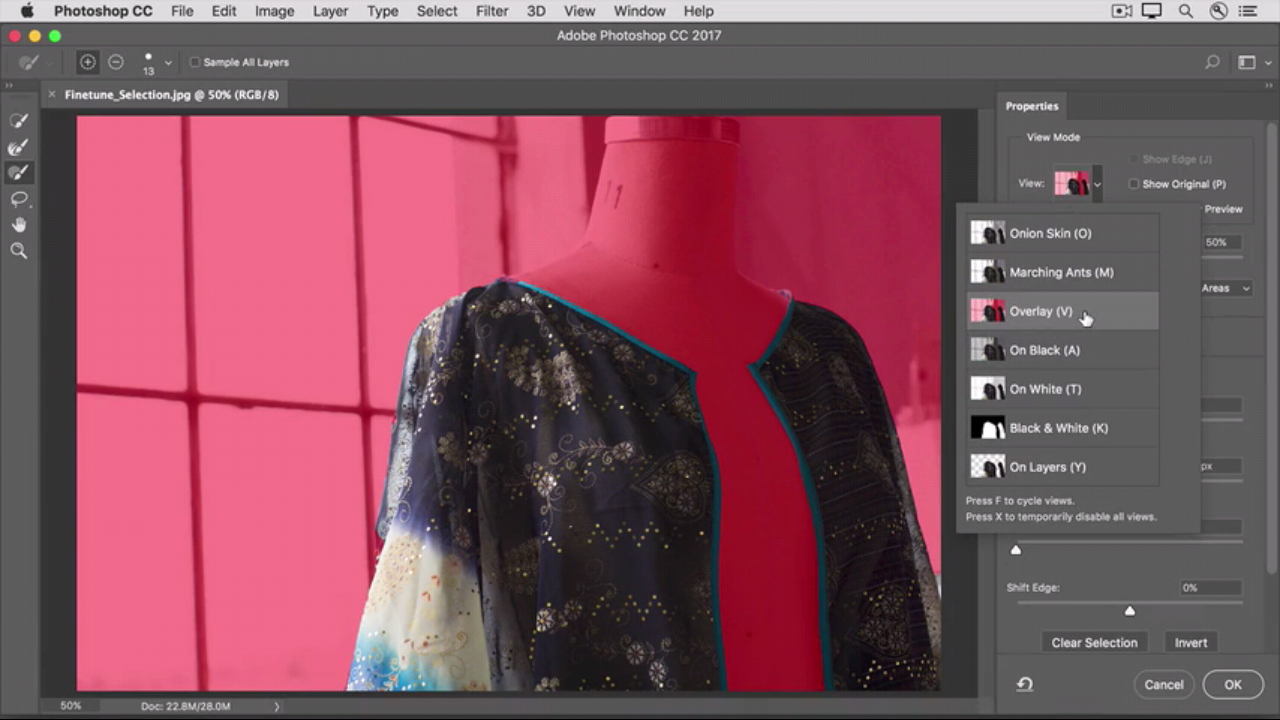Click the Shift Edge percentage field
The width and height of the screenshot is (1280, 720).
[1209, 588]
